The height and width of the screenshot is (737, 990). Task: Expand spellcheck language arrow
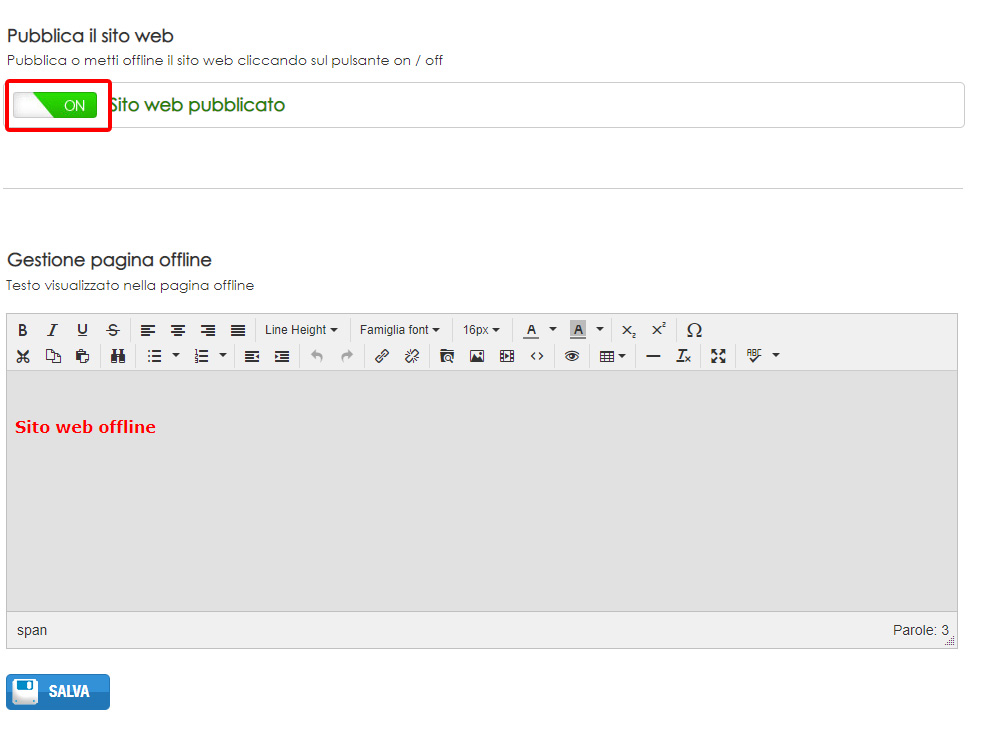776,356
